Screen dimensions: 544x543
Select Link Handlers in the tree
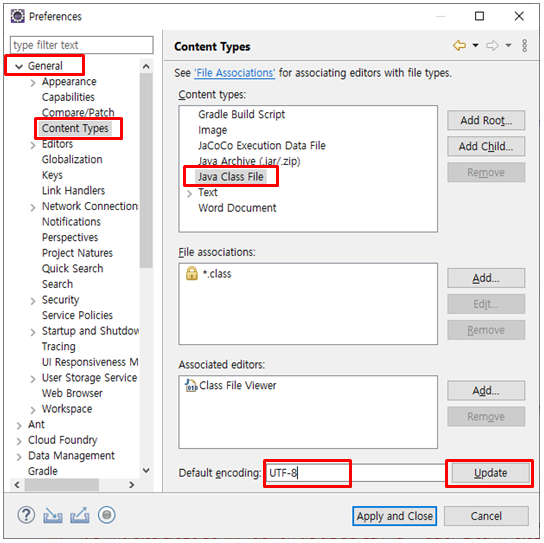pos(74,190)
